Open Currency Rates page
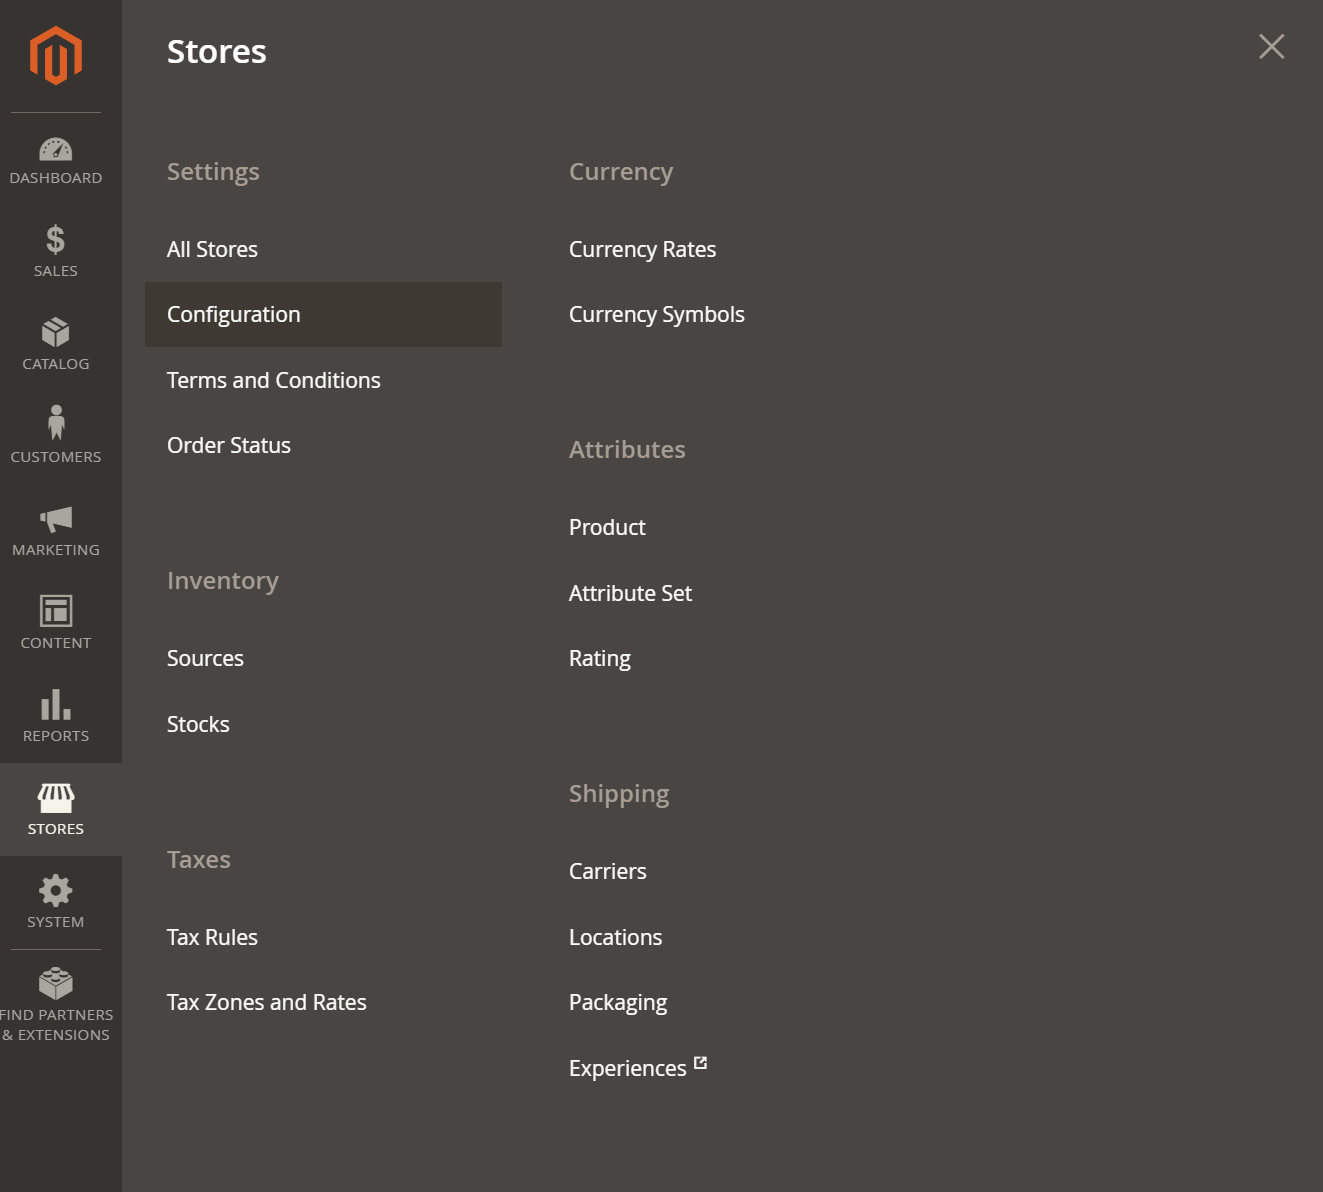Screen dimensions: 1323x1192 coord(642,249)
